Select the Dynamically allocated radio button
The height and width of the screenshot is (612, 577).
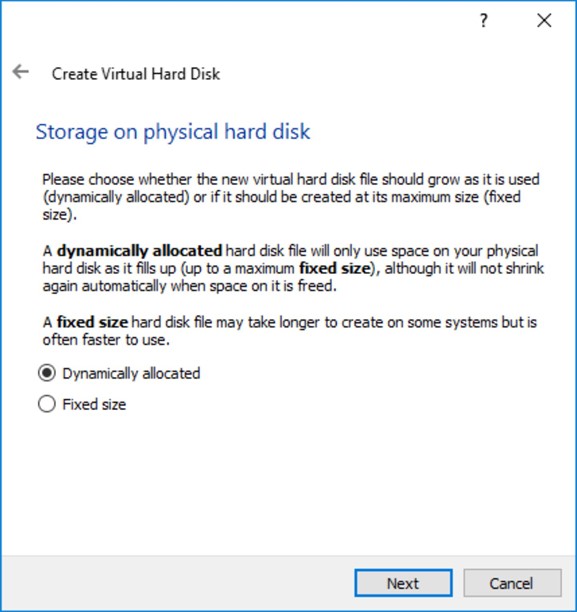(x=47, y=373)
